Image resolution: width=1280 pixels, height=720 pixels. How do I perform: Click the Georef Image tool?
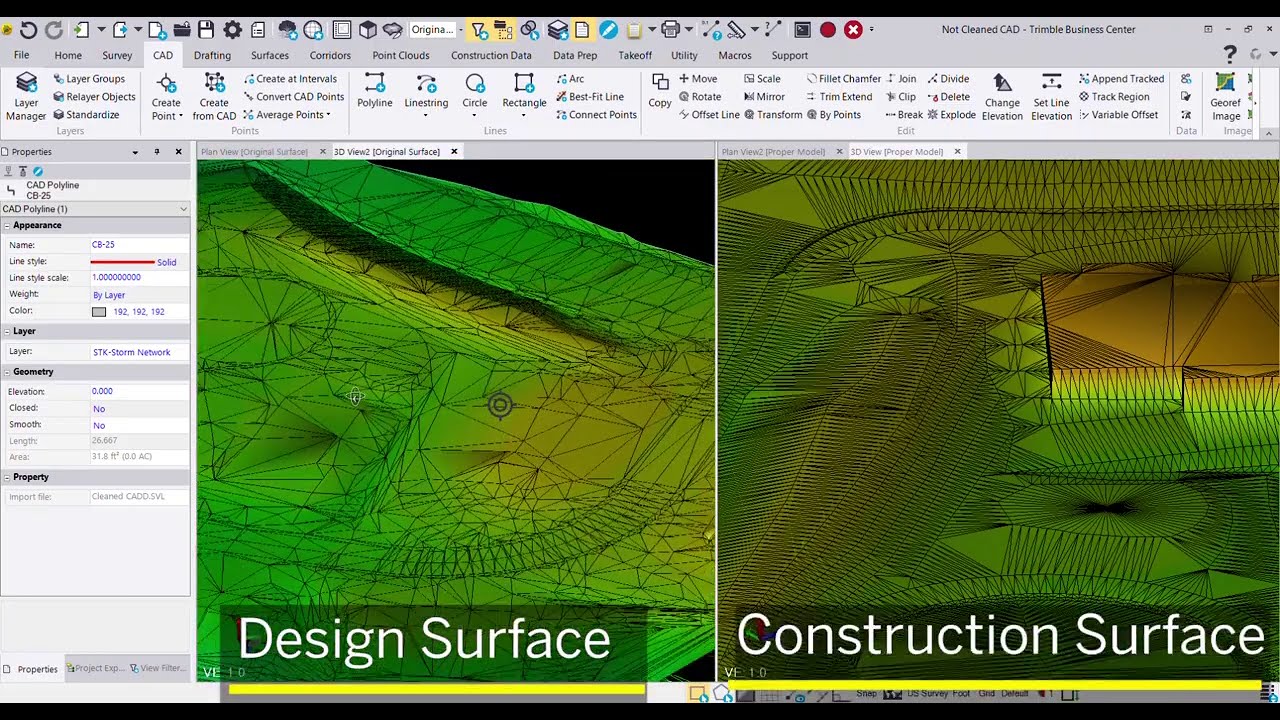pyautogui.click(x=1226, y=97)
